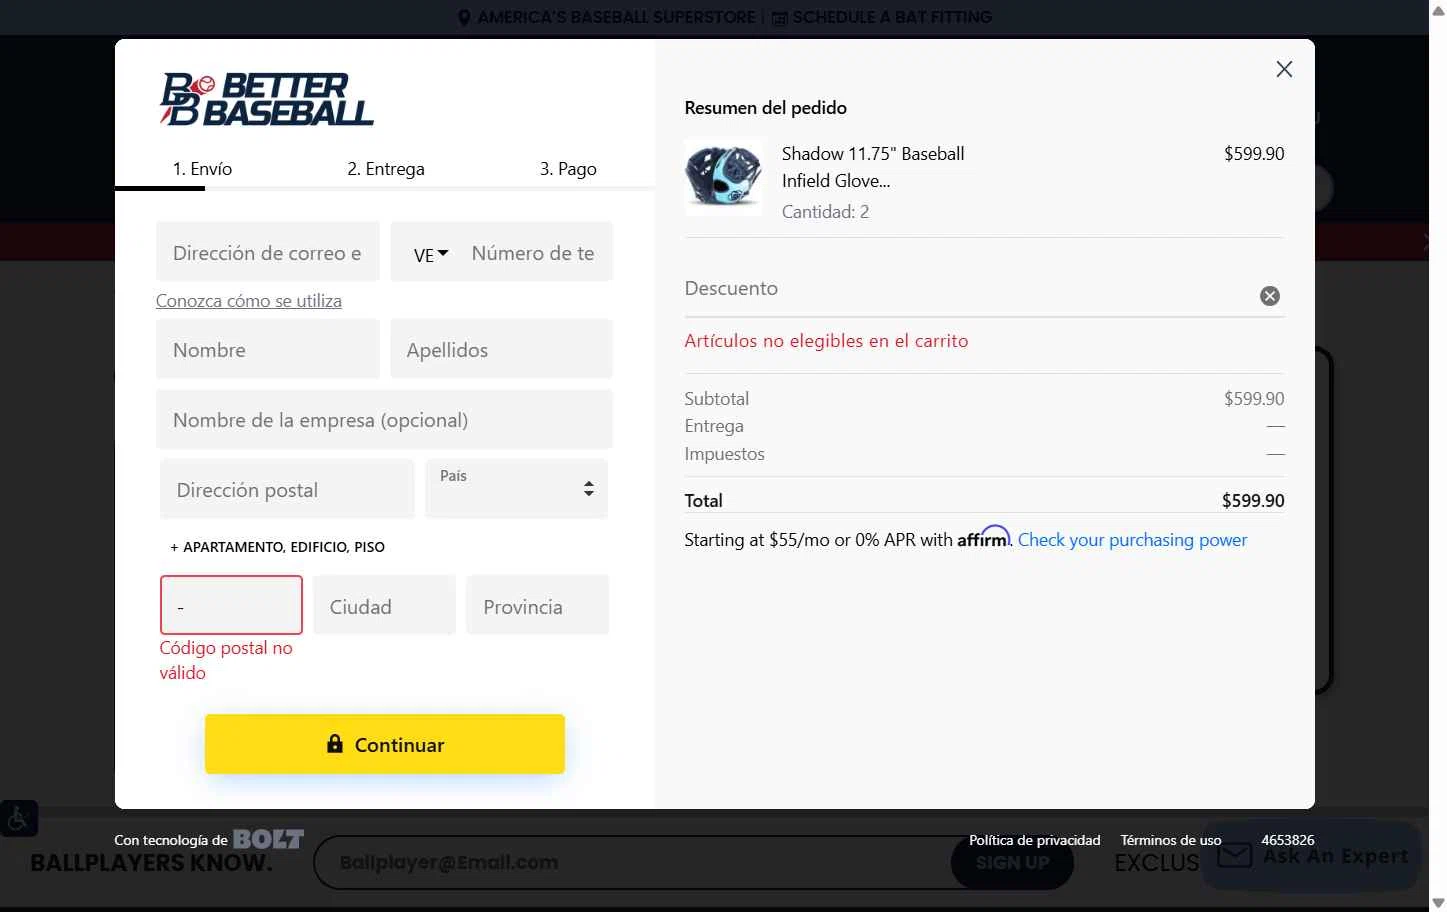Focus the Provincia field
This screenshot has width=1447, height=912.
[x=537, y=605]
